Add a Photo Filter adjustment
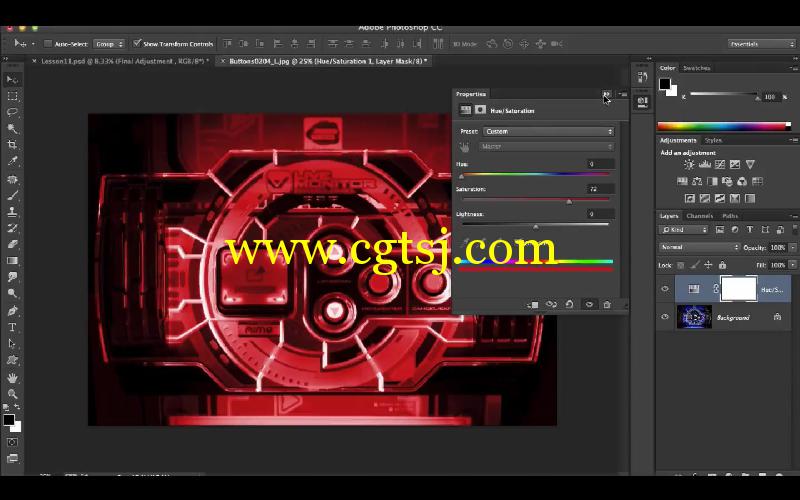The width and height of the screenshot is (800, 500). click(x=727, y=181)
